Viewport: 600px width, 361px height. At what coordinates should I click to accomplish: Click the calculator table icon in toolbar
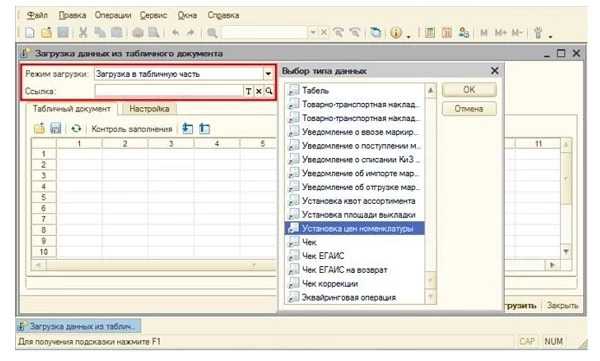(x=430, y=33)
